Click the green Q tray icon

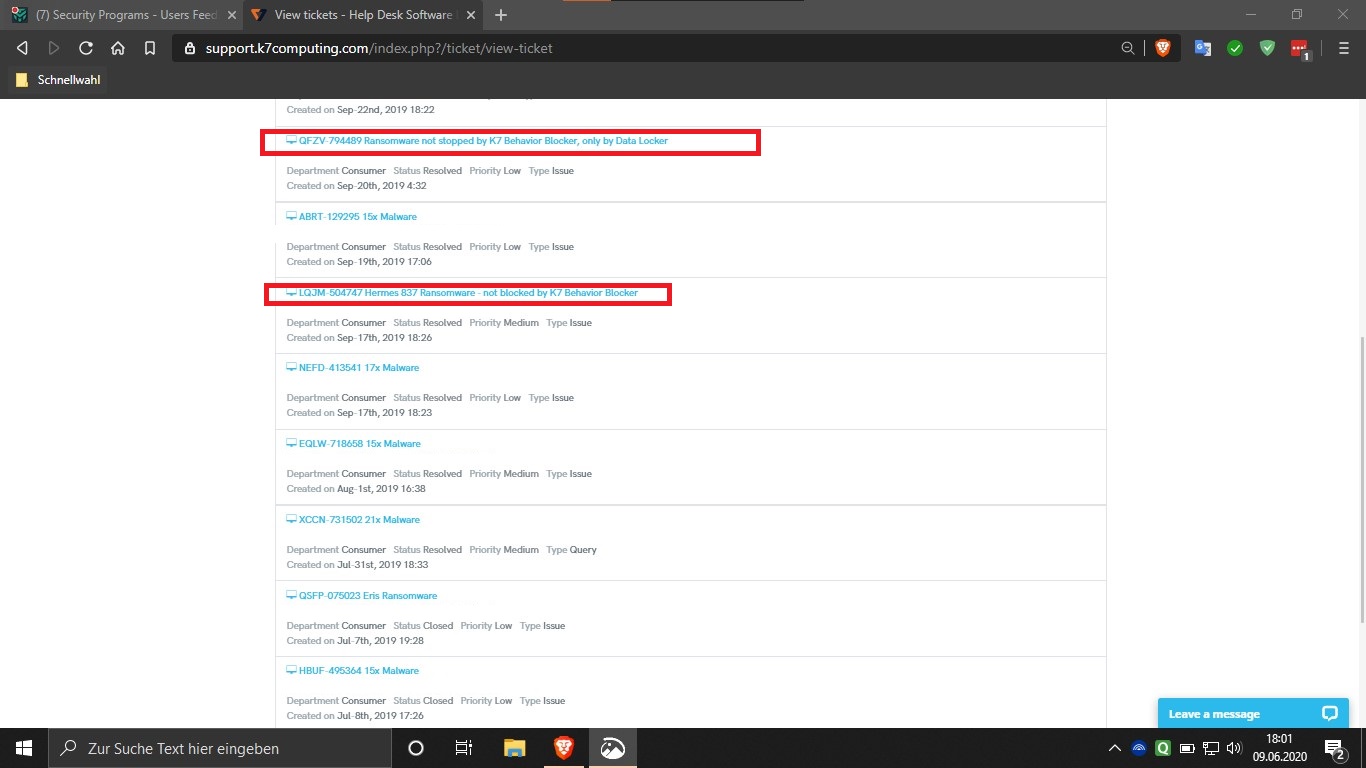[x=1163, y=748]
